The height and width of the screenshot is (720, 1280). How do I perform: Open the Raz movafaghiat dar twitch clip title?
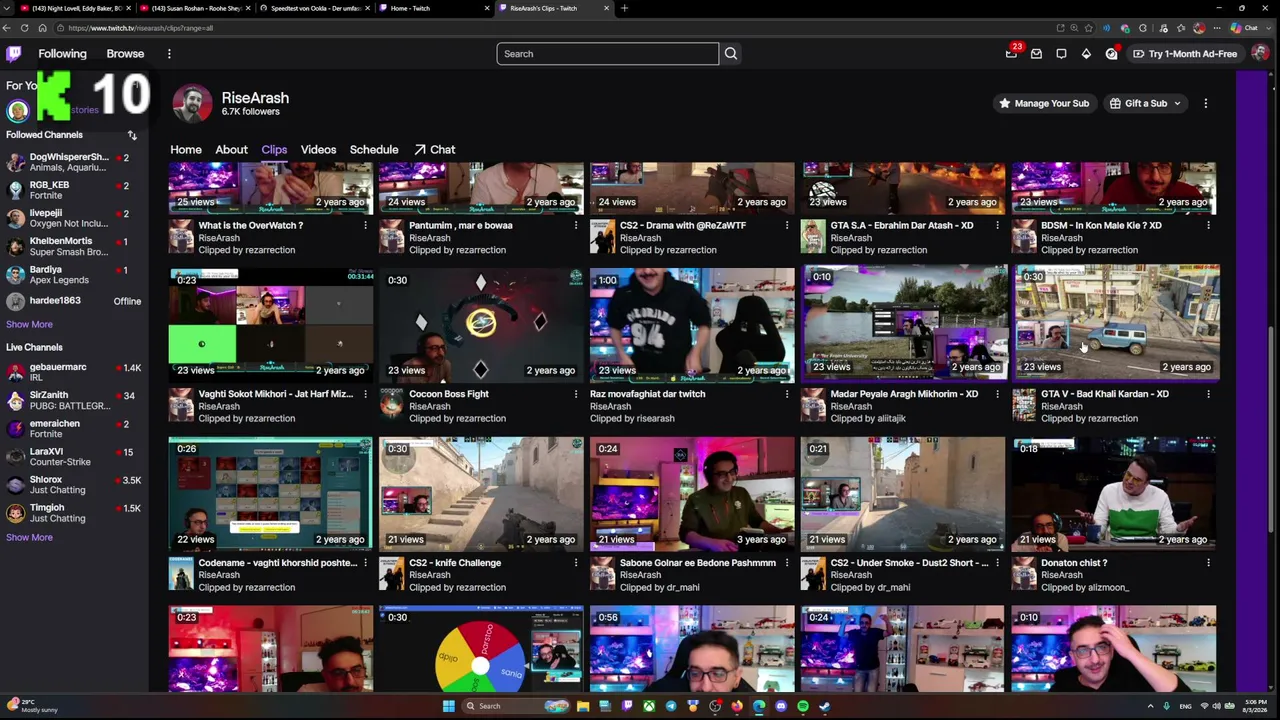648,394
